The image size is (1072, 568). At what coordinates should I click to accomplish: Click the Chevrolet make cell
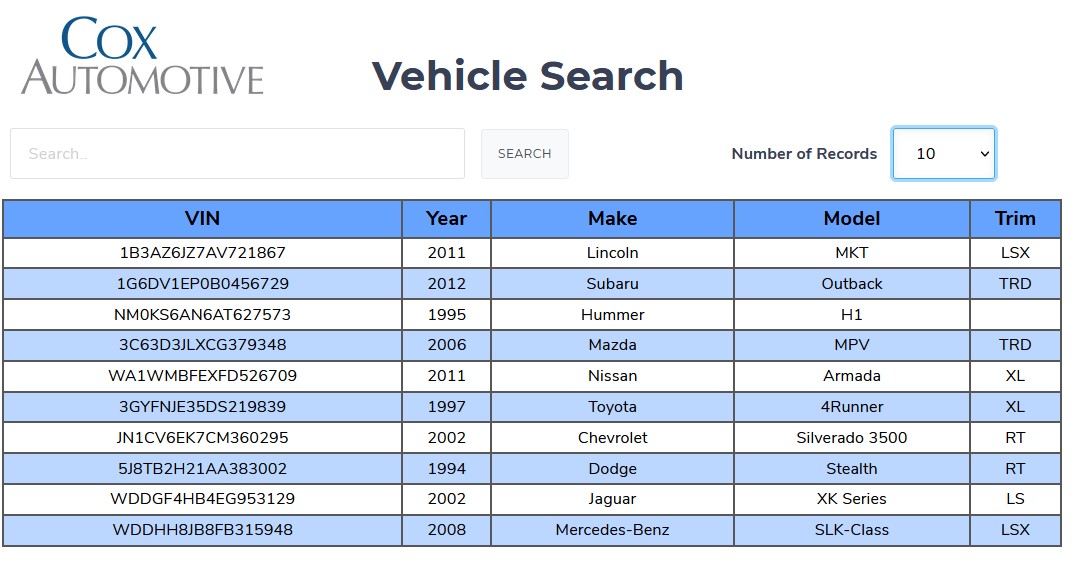point(613,437)
